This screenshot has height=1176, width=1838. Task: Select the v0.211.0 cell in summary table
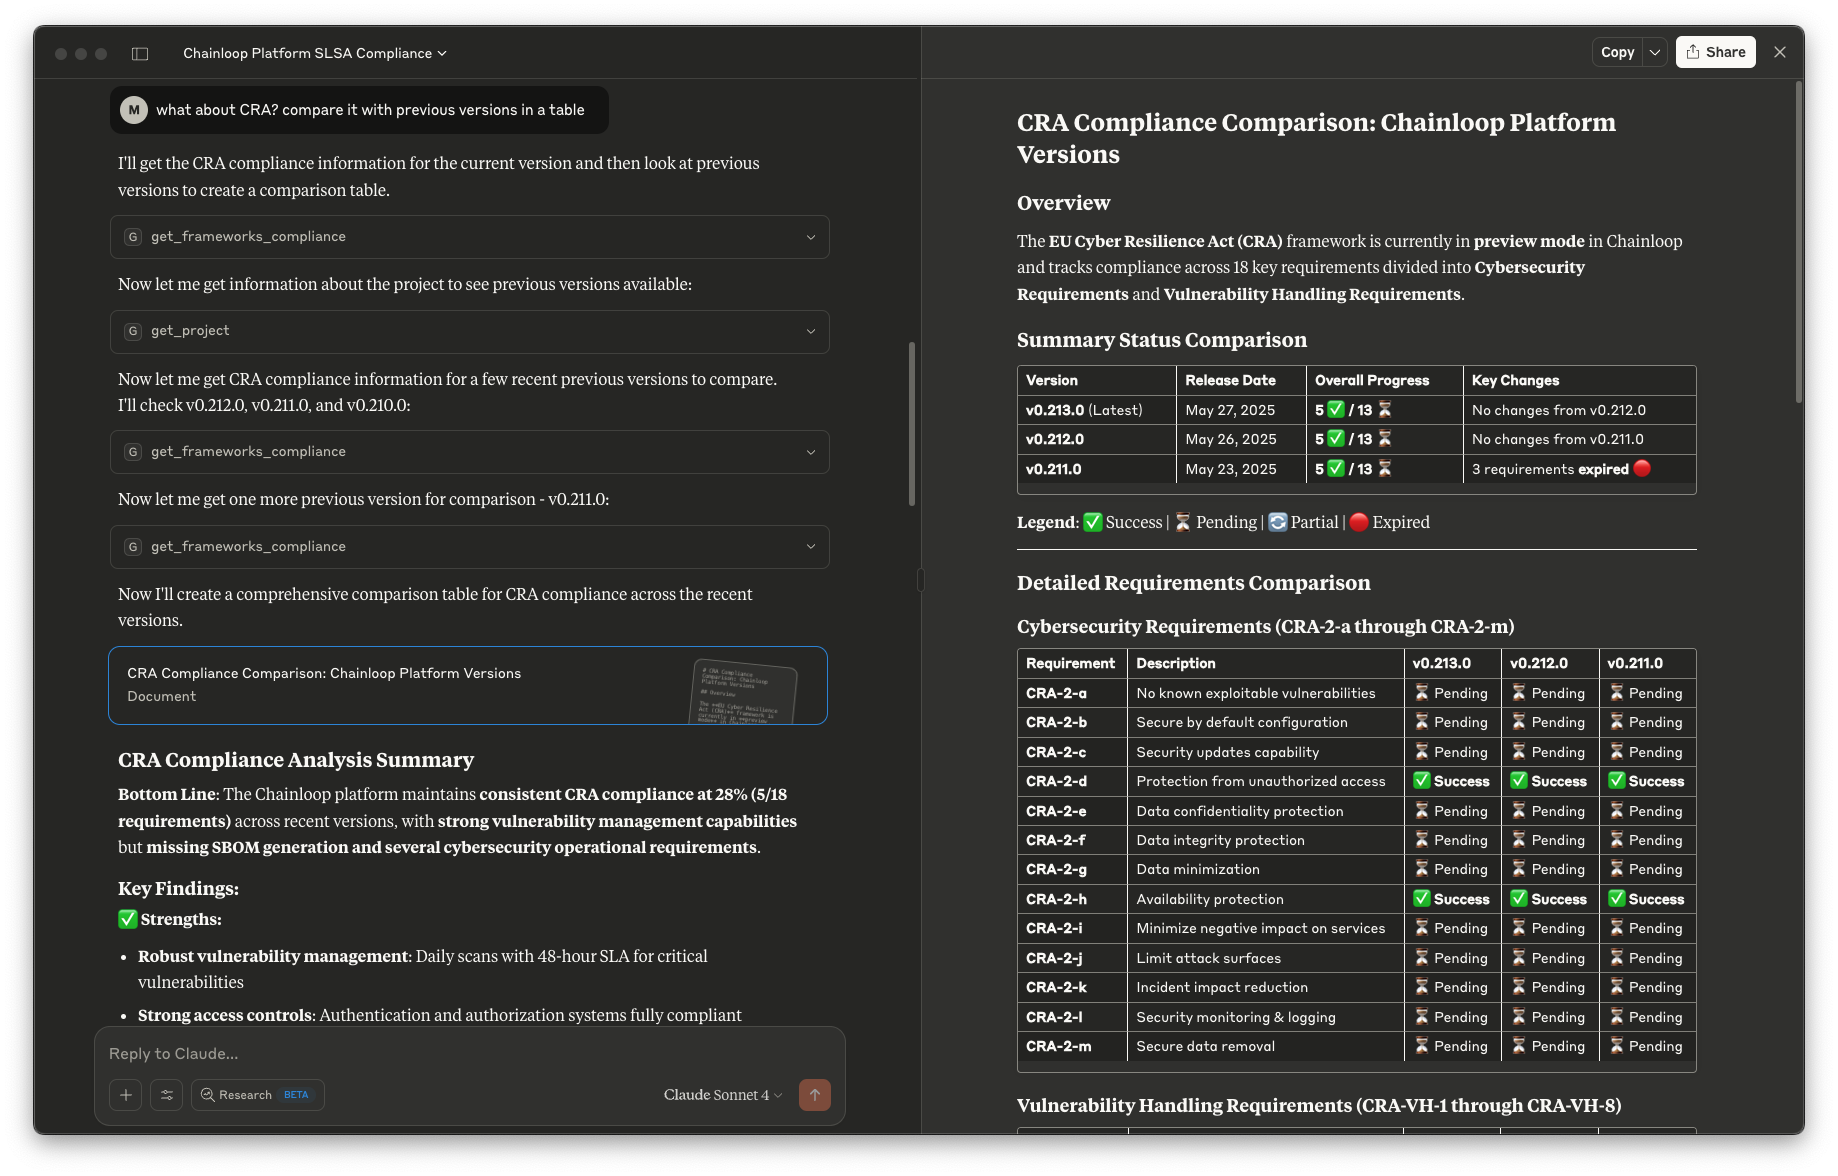[x=1097, y=469]
